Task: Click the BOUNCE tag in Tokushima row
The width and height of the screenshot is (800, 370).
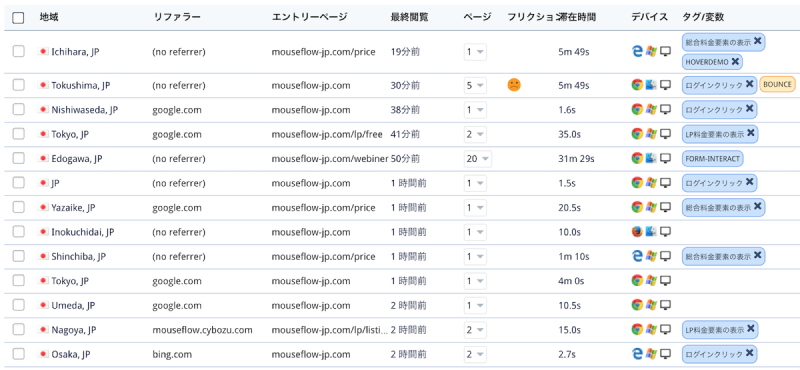Action: [778, 85]
